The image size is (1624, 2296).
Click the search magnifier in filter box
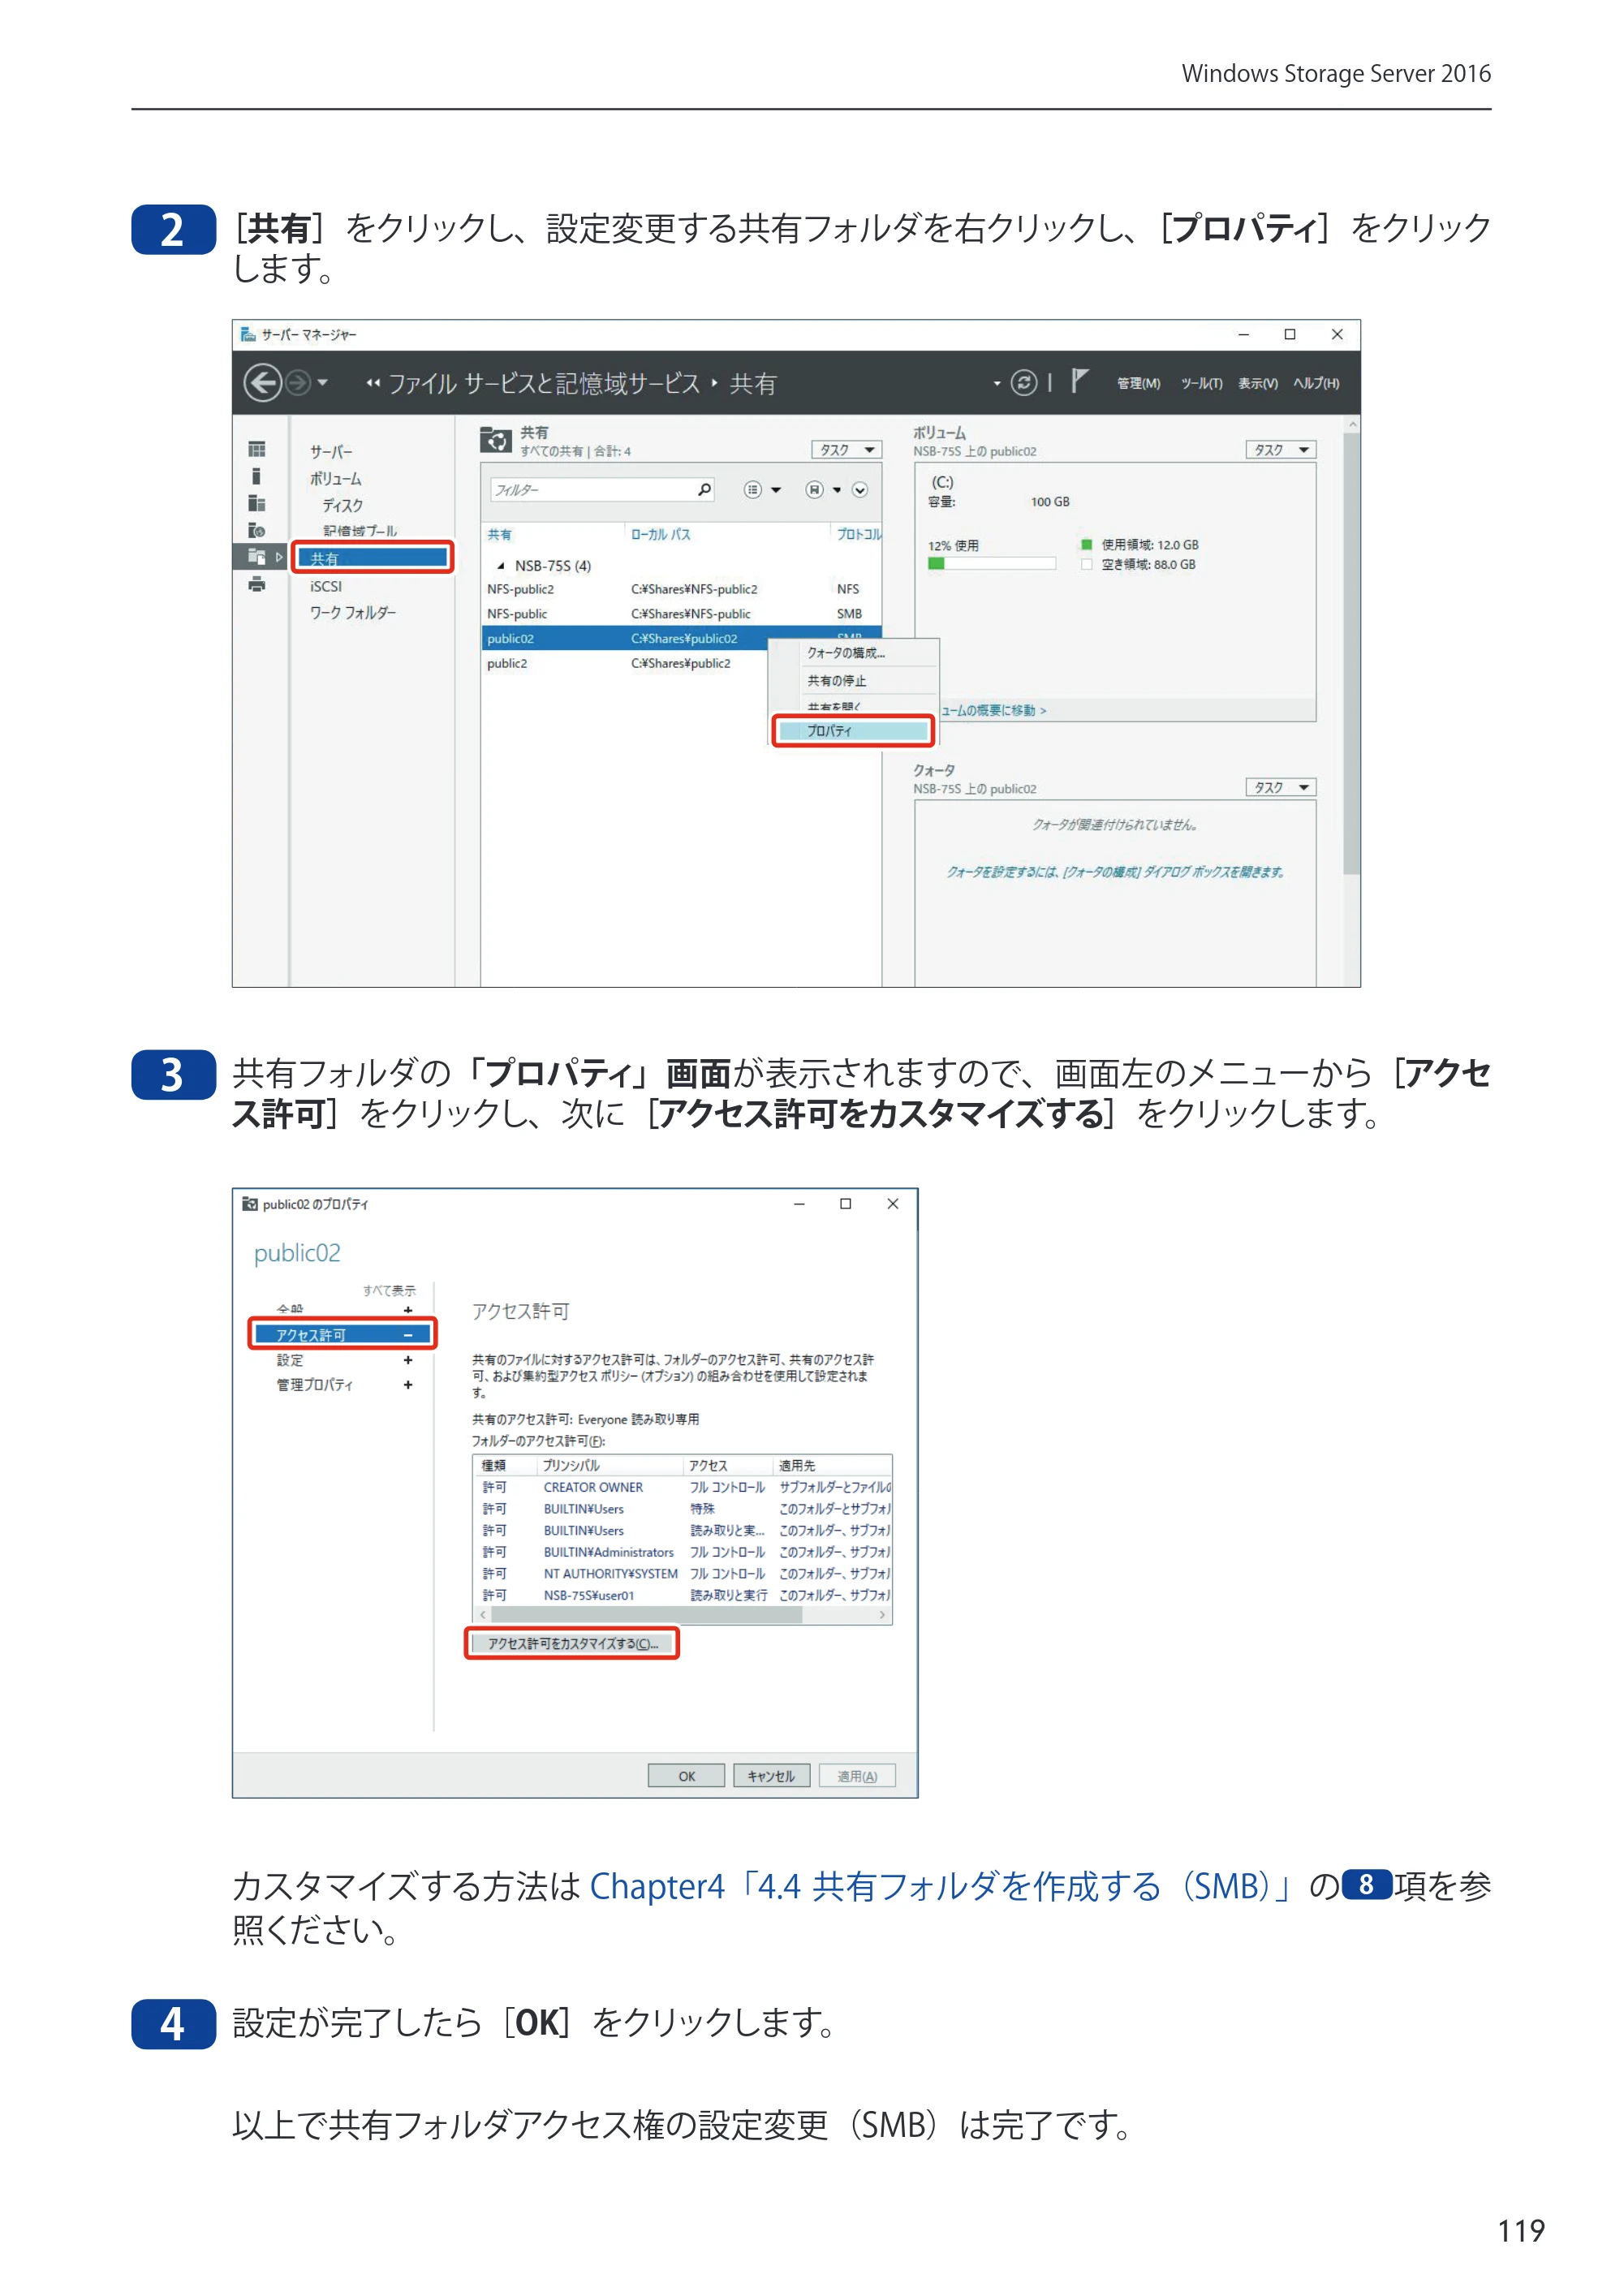[704, 489]
